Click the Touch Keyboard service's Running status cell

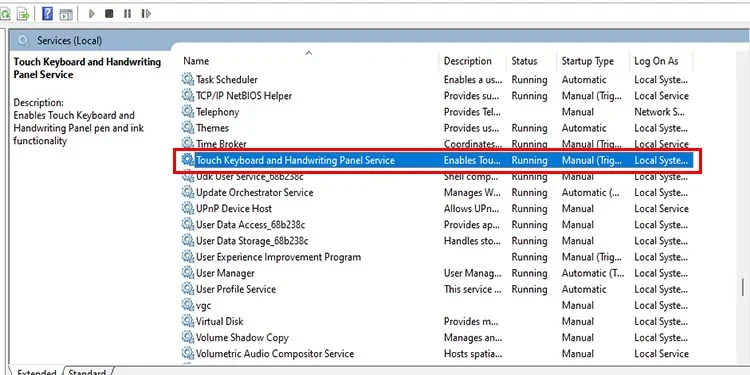point(529,160)
